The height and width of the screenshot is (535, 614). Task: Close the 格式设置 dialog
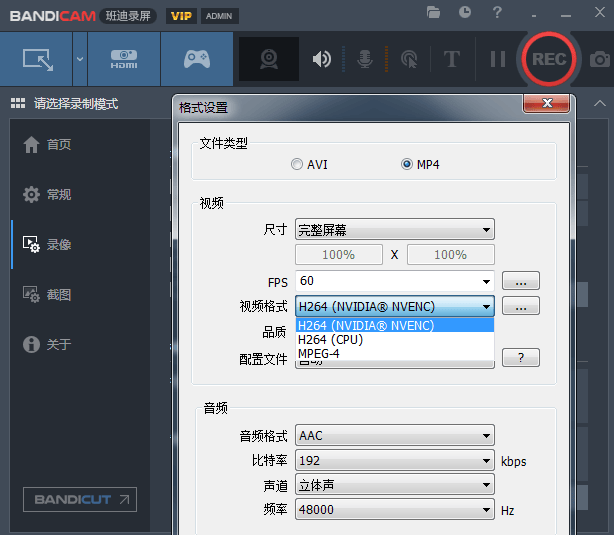pos(546,103)
